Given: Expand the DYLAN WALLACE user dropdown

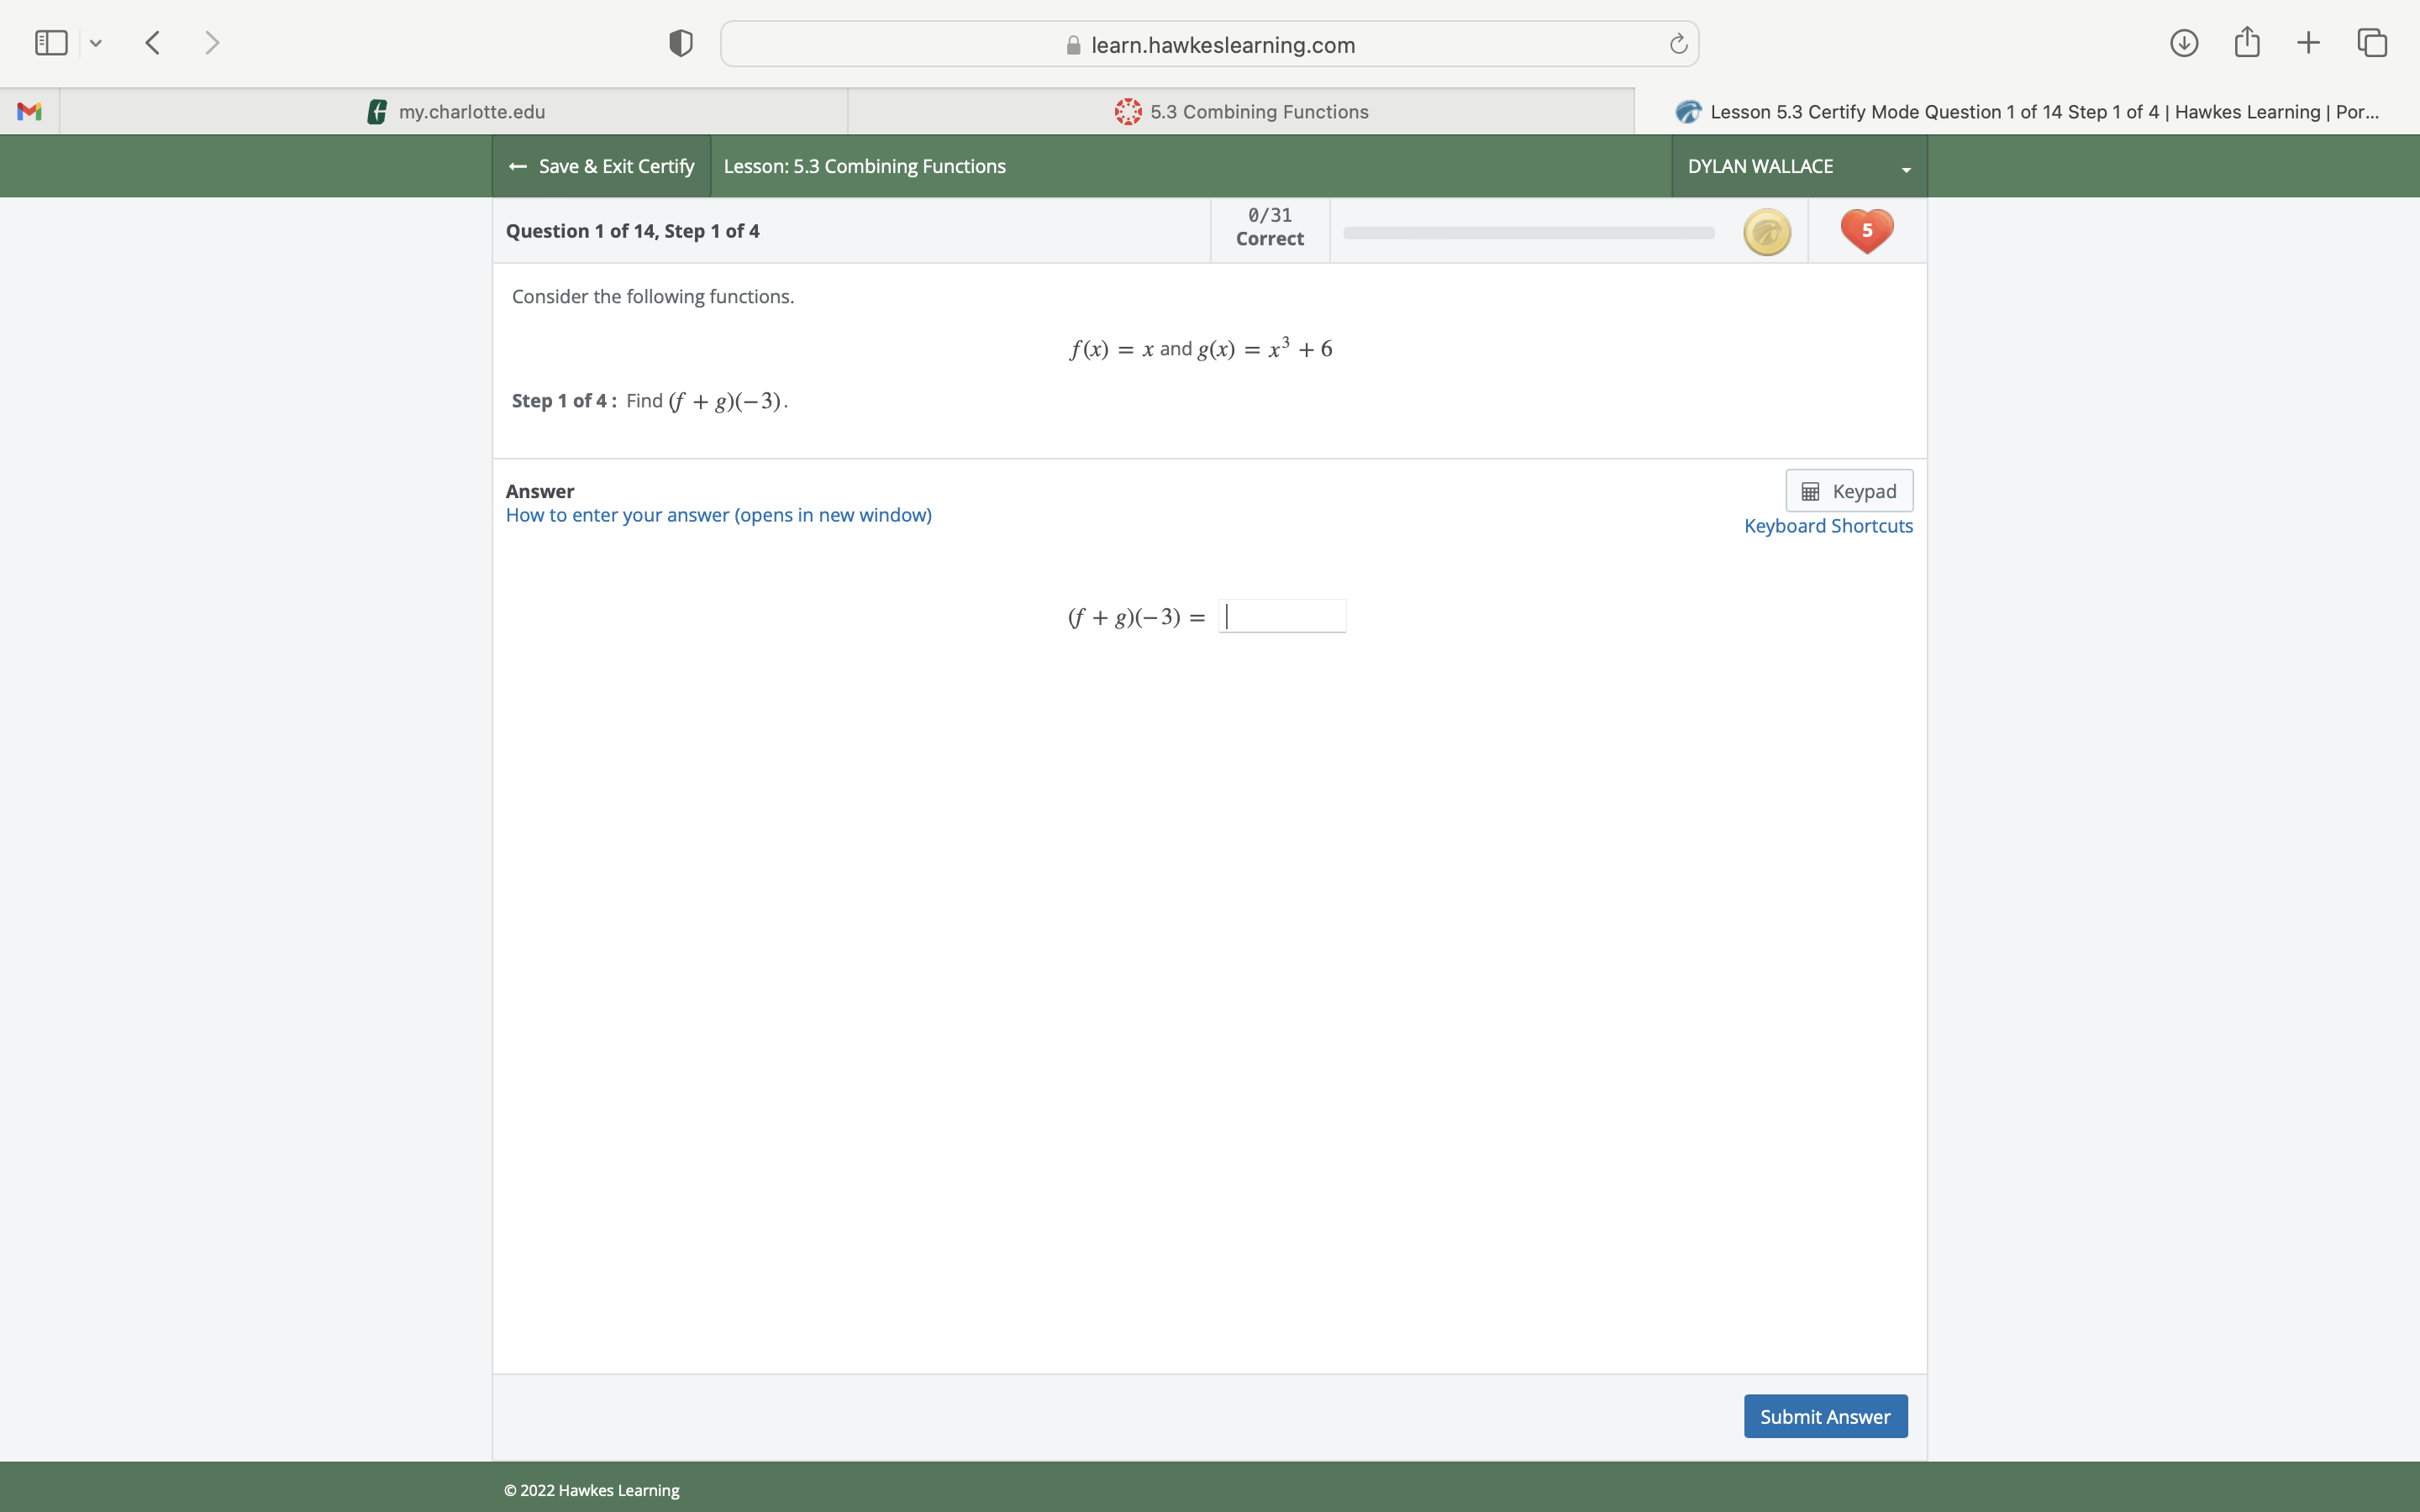Looking at the screenshot, I should (x=1798, y=166).
